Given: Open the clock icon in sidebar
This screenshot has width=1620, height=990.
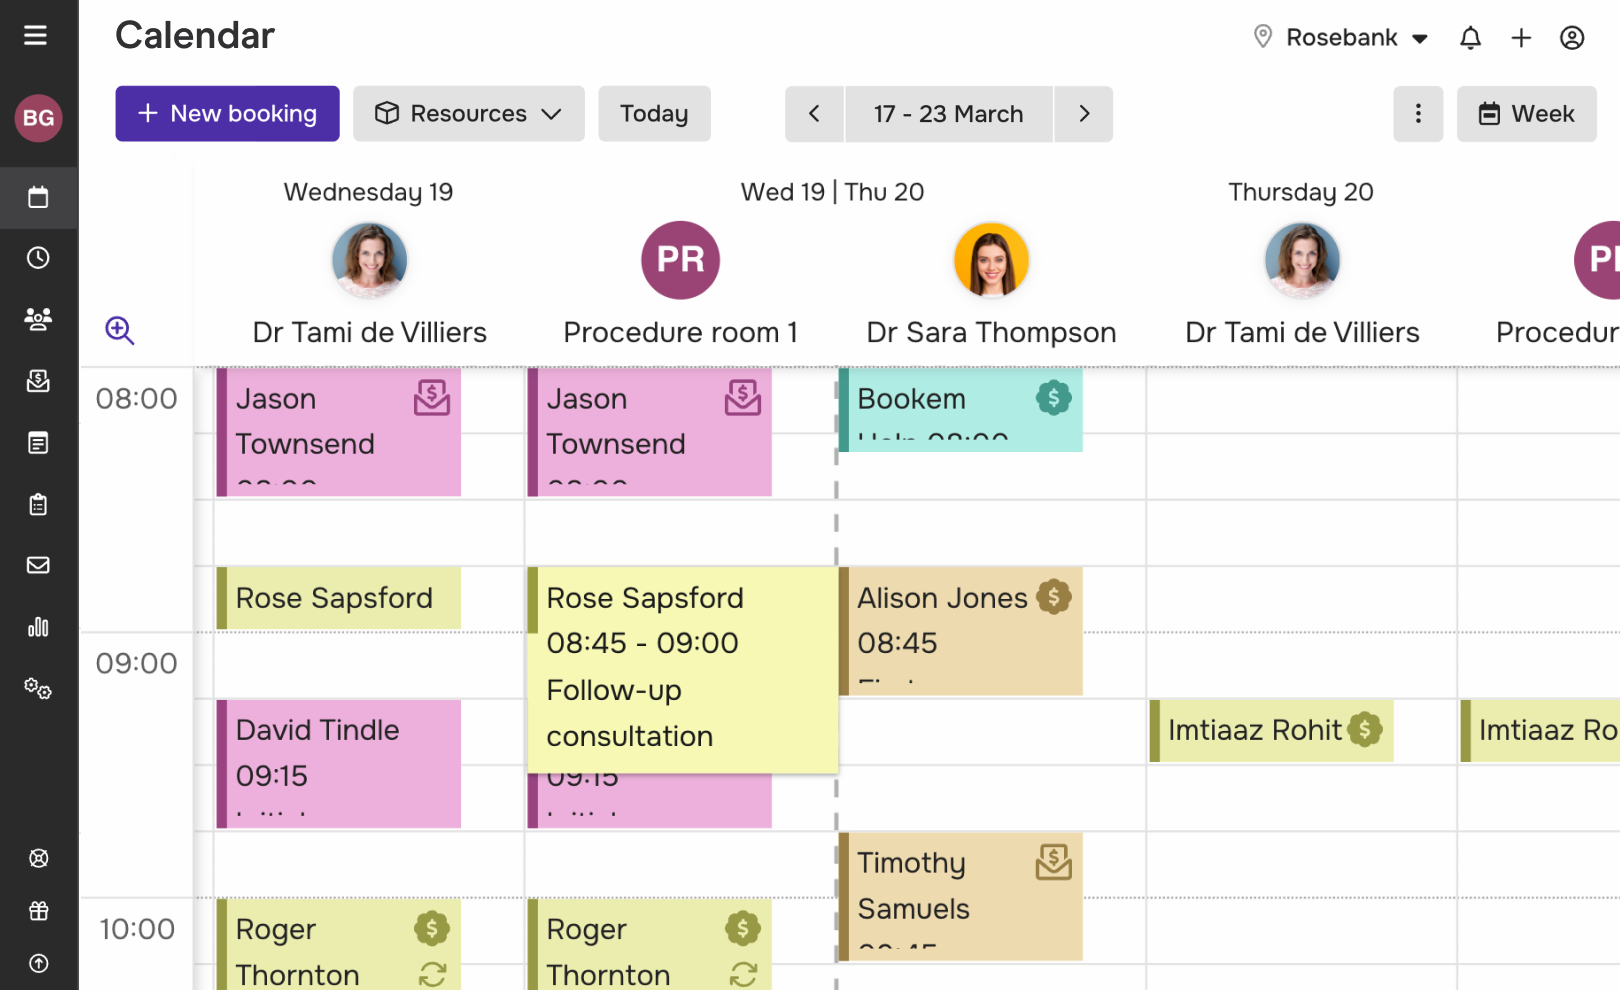Looking at the screenshot, I should 38,258.
